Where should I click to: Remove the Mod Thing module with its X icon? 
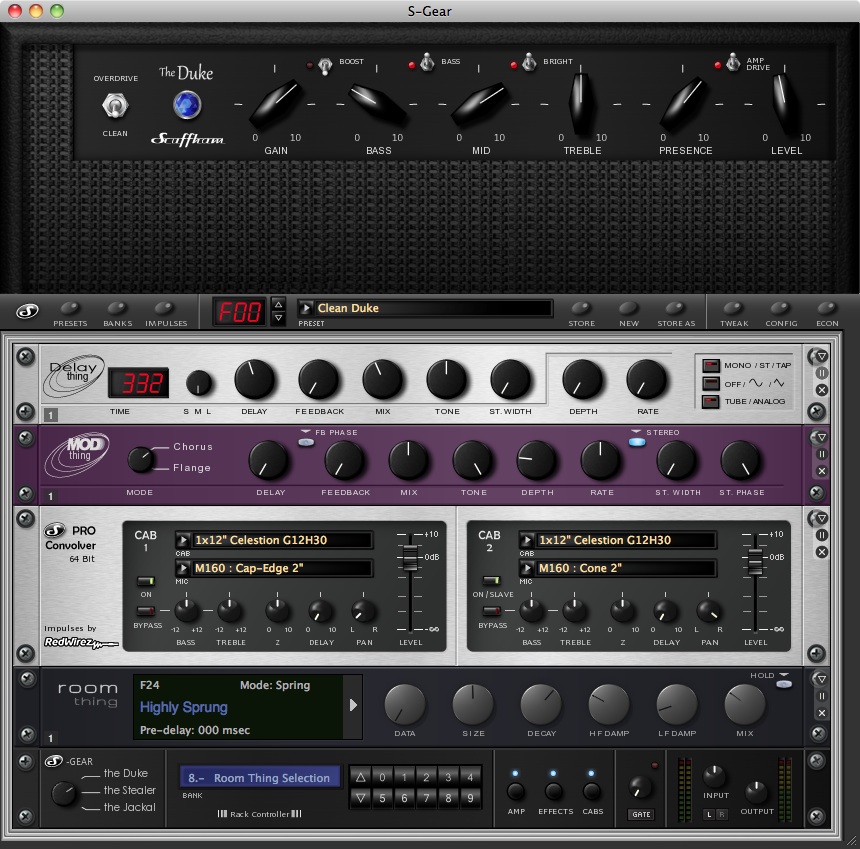[821, 471]
